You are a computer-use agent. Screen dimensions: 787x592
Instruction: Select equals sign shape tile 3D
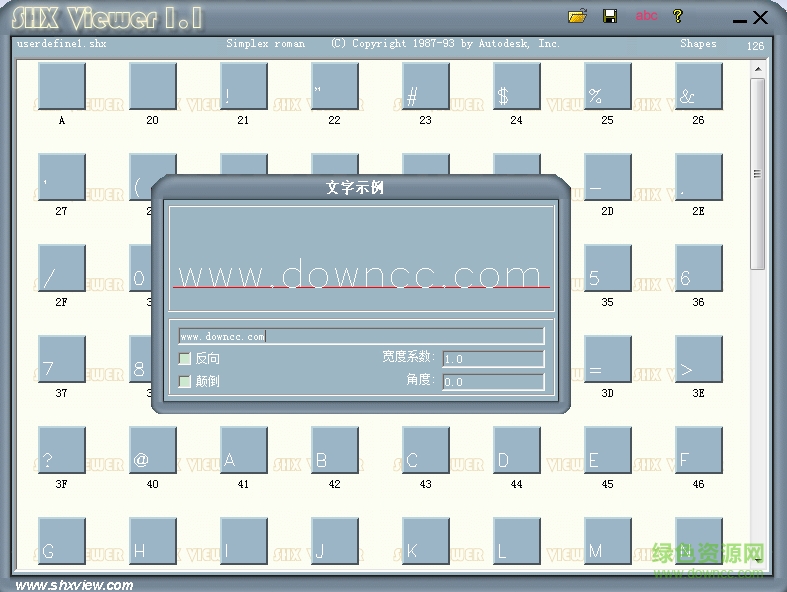point(608,359)
